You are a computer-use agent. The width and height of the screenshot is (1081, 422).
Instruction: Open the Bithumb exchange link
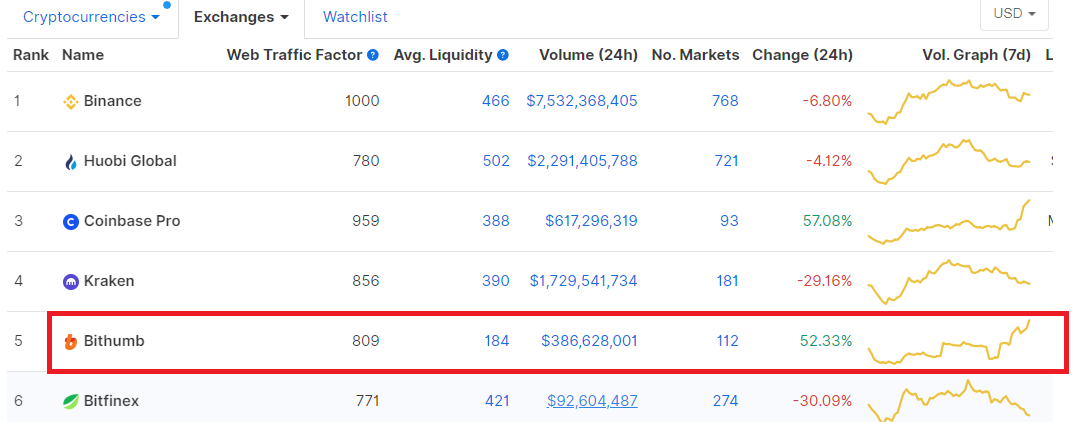point(114,341)
